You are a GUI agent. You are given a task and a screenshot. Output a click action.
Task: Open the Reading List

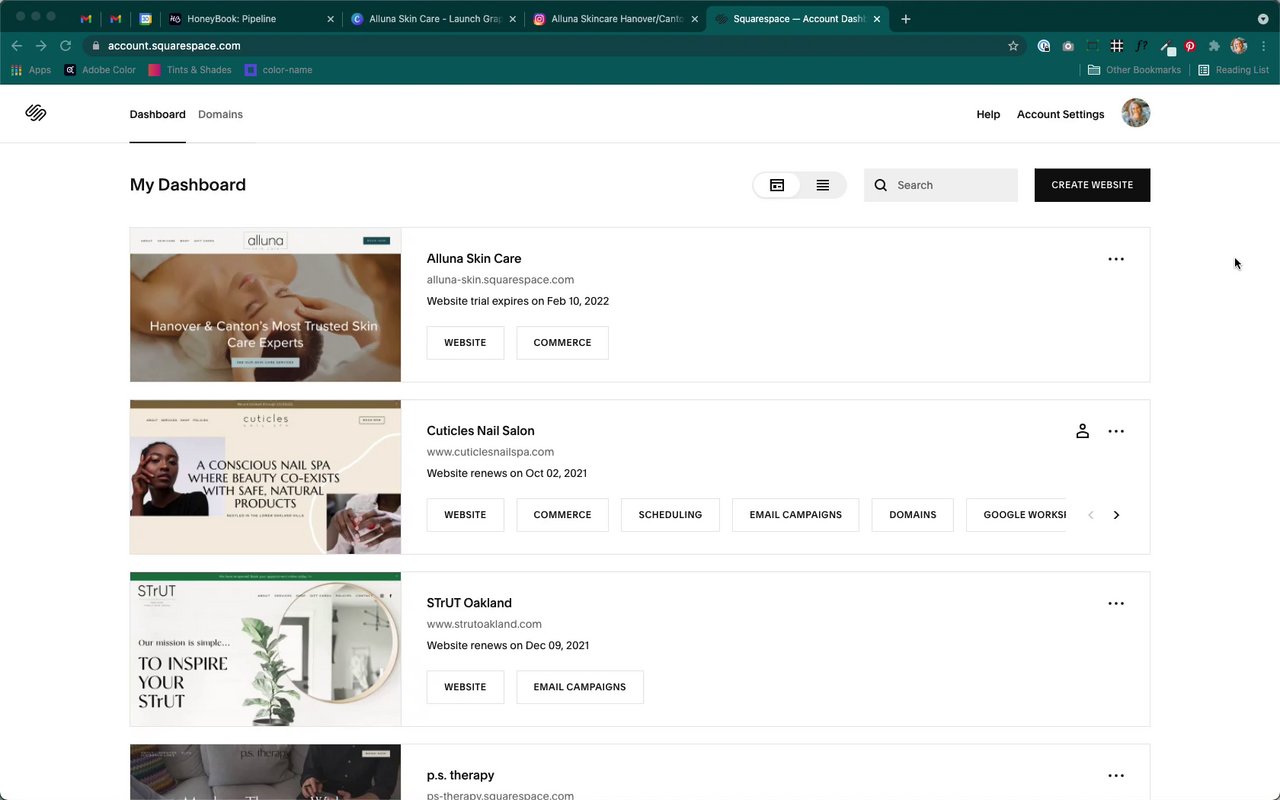tap(1233, 70)
